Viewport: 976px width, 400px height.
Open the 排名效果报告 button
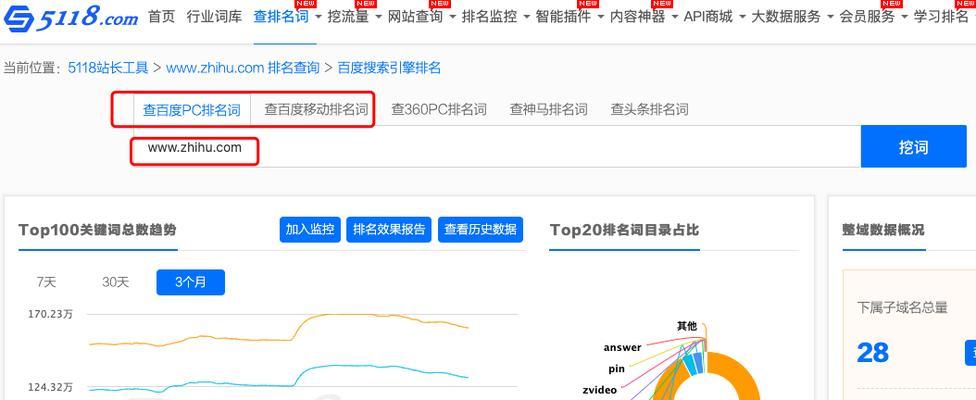click(389, 230)
